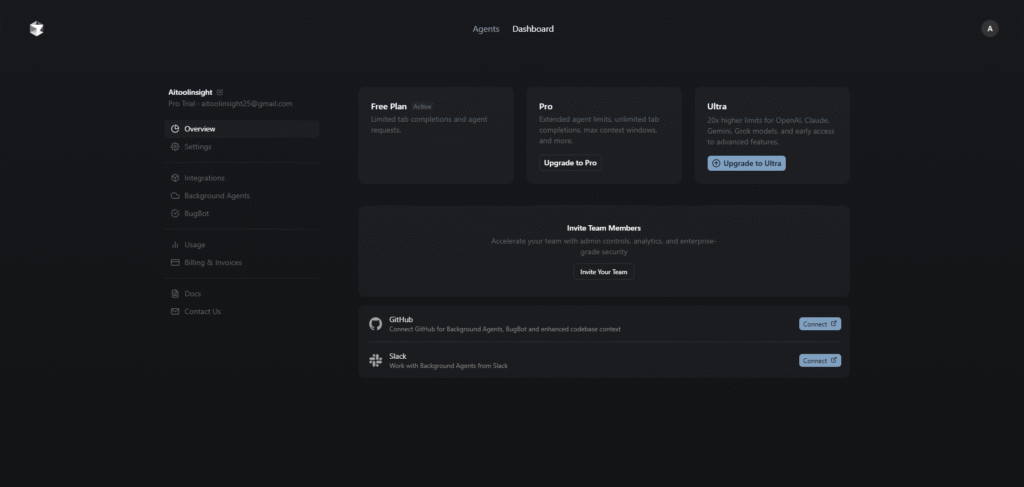Open the account avatar labeled A
Viewport: 1024px width, 487px height.
[989, 29]
